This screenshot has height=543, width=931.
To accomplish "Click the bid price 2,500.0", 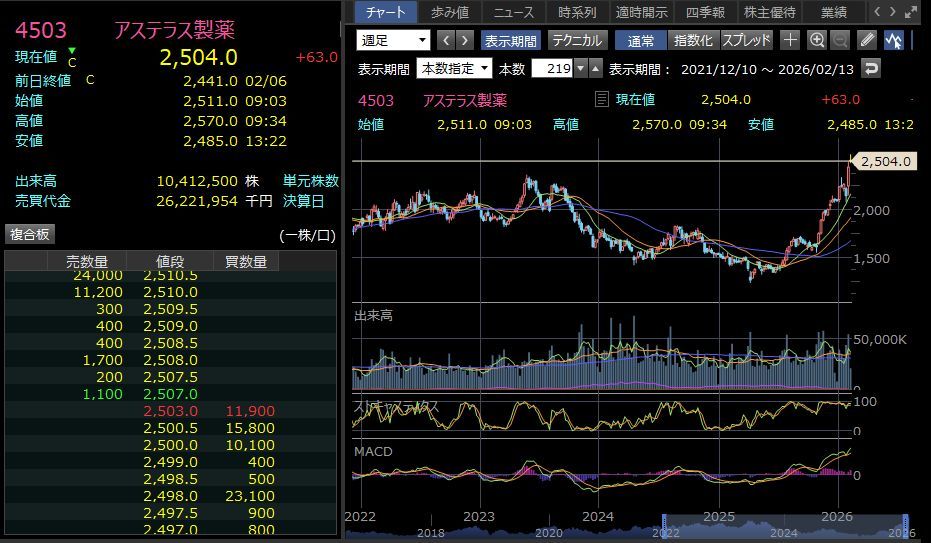I will click(170, 445).
